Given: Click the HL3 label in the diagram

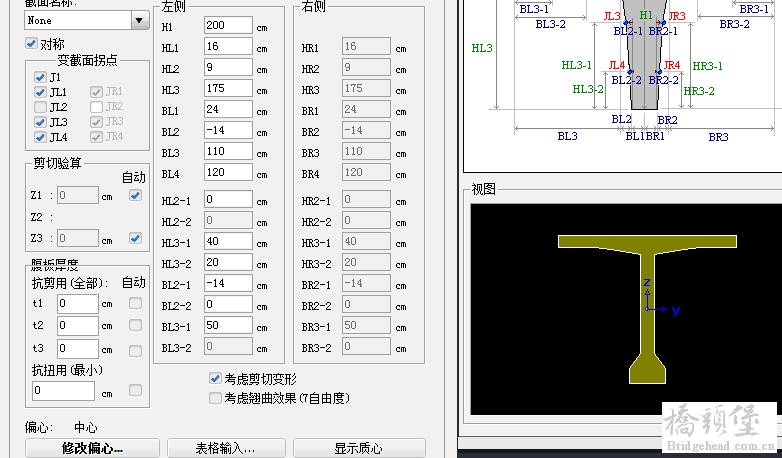Looking at the screenshot, I should pyautogui.click(x=482, y=48).
